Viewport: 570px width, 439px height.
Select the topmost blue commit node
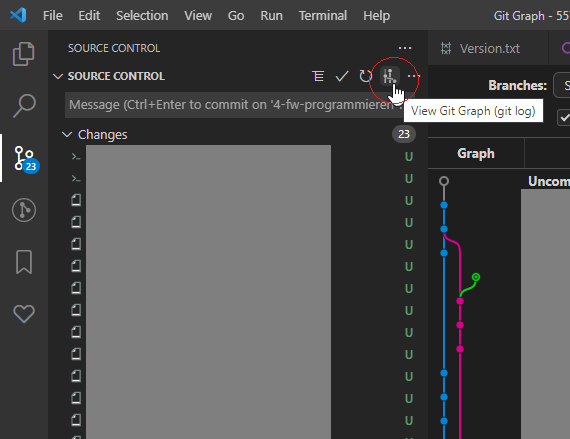(x=444, y=205)
